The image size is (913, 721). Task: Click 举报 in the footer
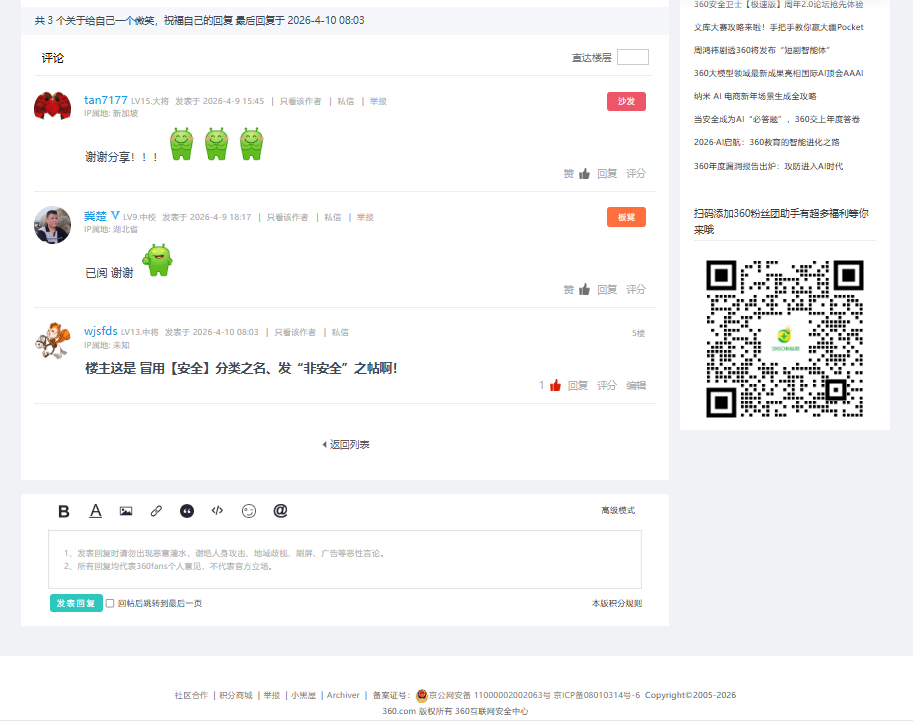click(272, 695)
